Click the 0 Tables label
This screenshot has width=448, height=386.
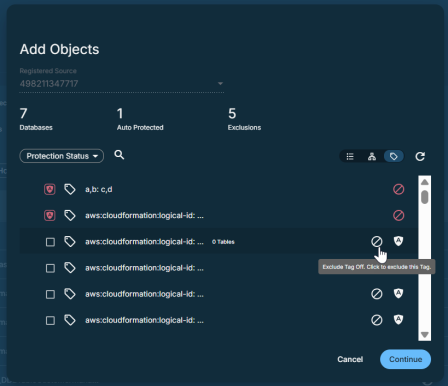point(223,242)
